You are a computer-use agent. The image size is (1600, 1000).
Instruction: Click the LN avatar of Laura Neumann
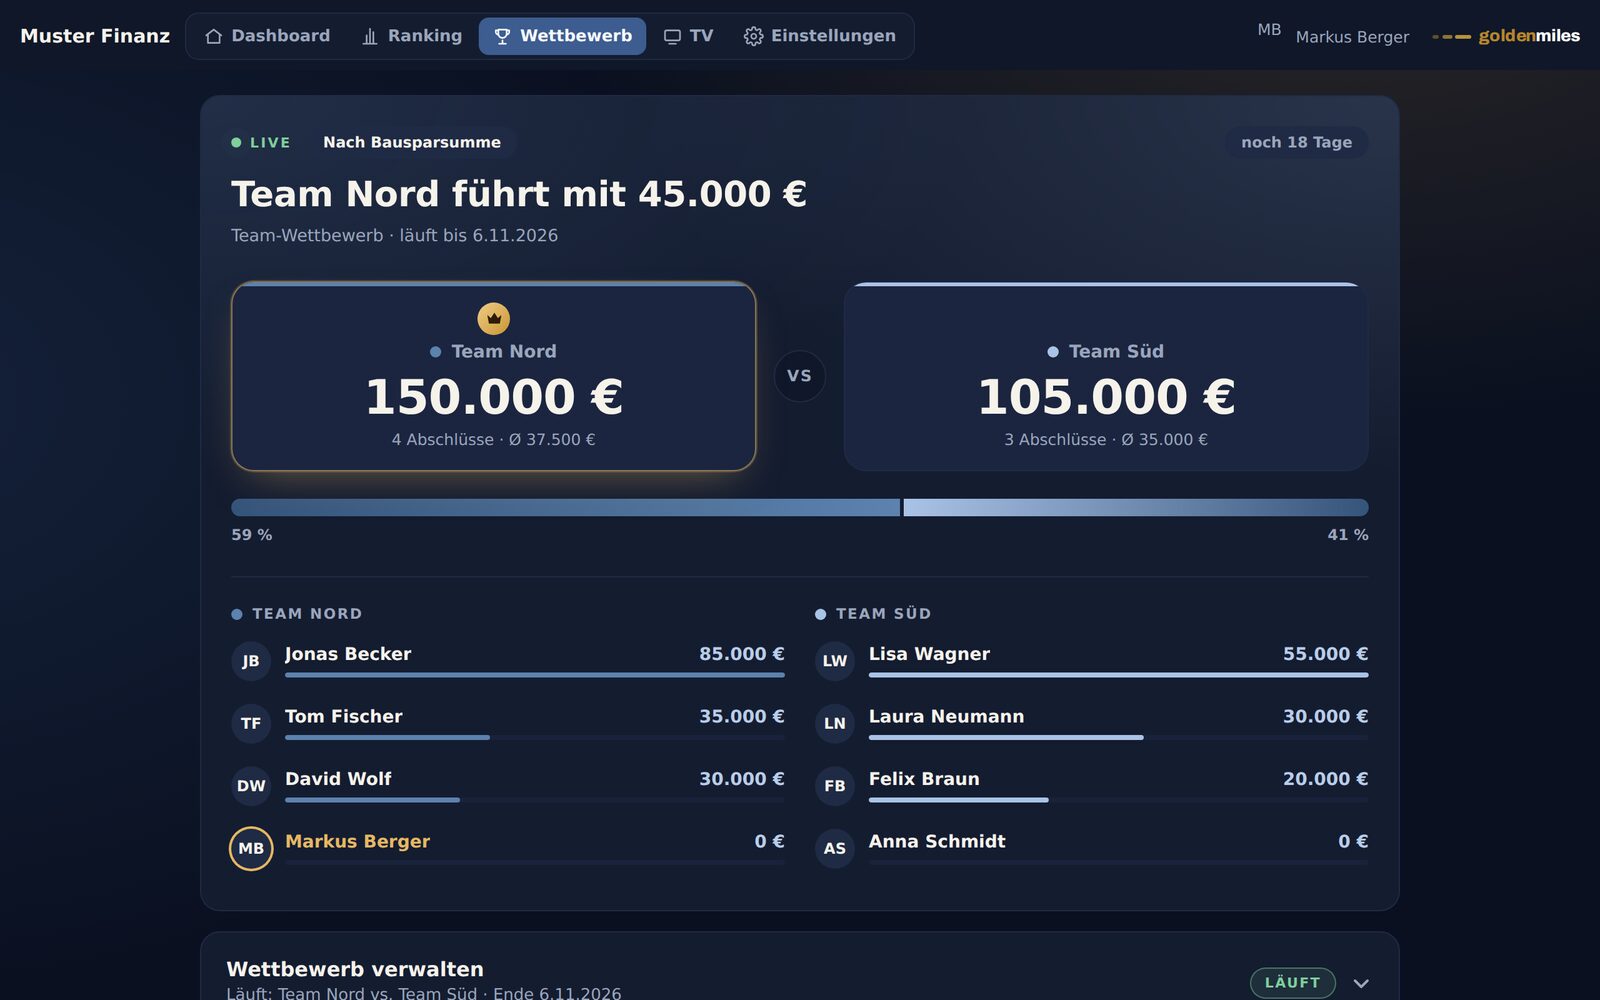[835, 723]
